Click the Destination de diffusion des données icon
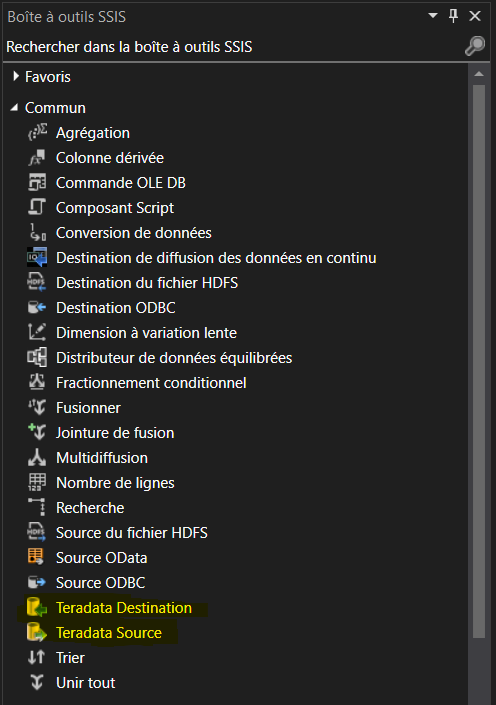Image resolution: width=496 pixels, height=705 pixels. pos(37,258)
